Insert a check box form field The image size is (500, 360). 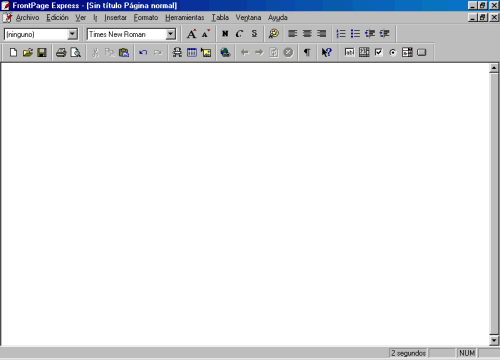pos(378,53)
